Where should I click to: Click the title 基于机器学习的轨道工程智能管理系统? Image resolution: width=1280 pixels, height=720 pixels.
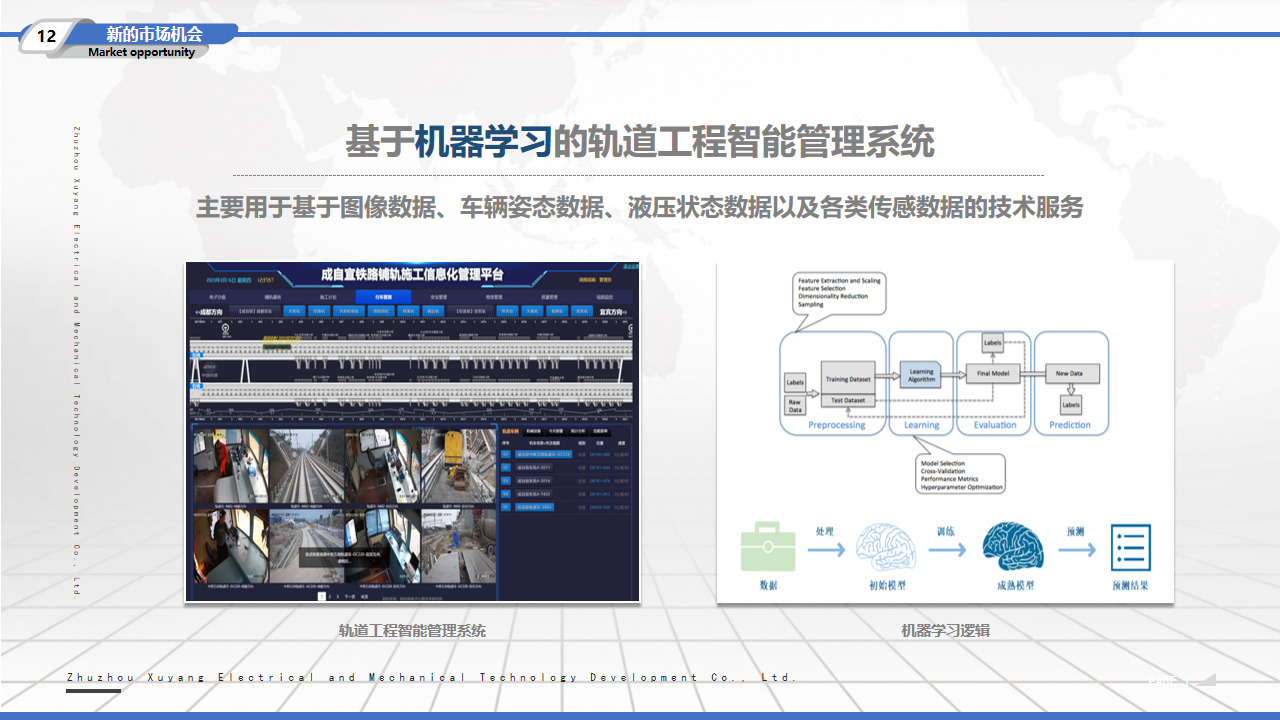point(640,142)
